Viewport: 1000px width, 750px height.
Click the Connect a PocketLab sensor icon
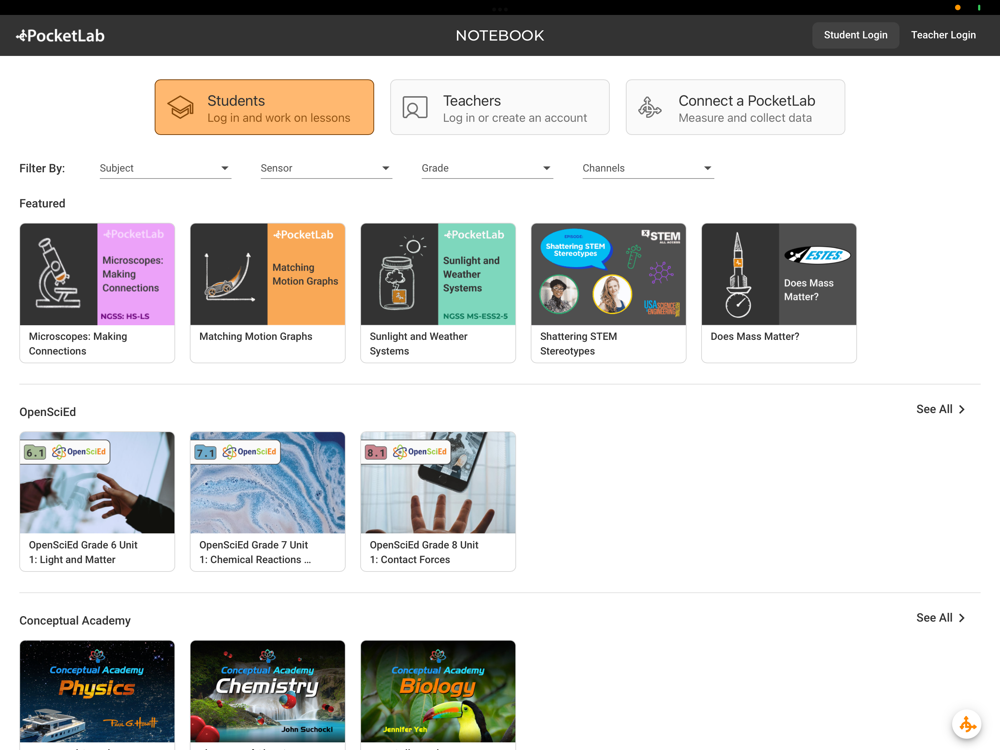(x=650, y=107)
